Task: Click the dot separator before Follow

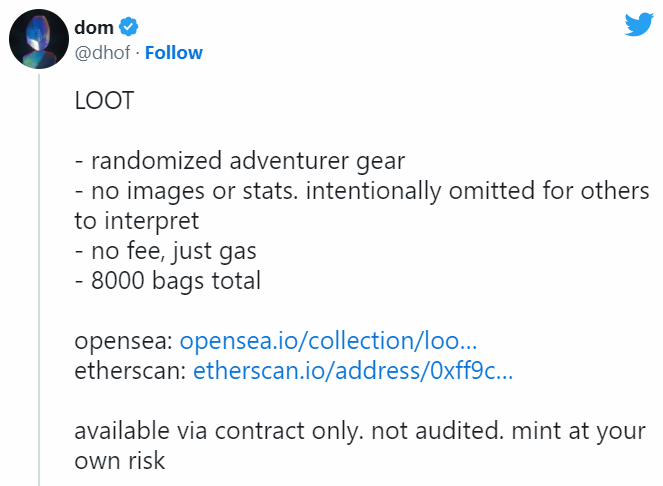Action: tap(137, 53)
